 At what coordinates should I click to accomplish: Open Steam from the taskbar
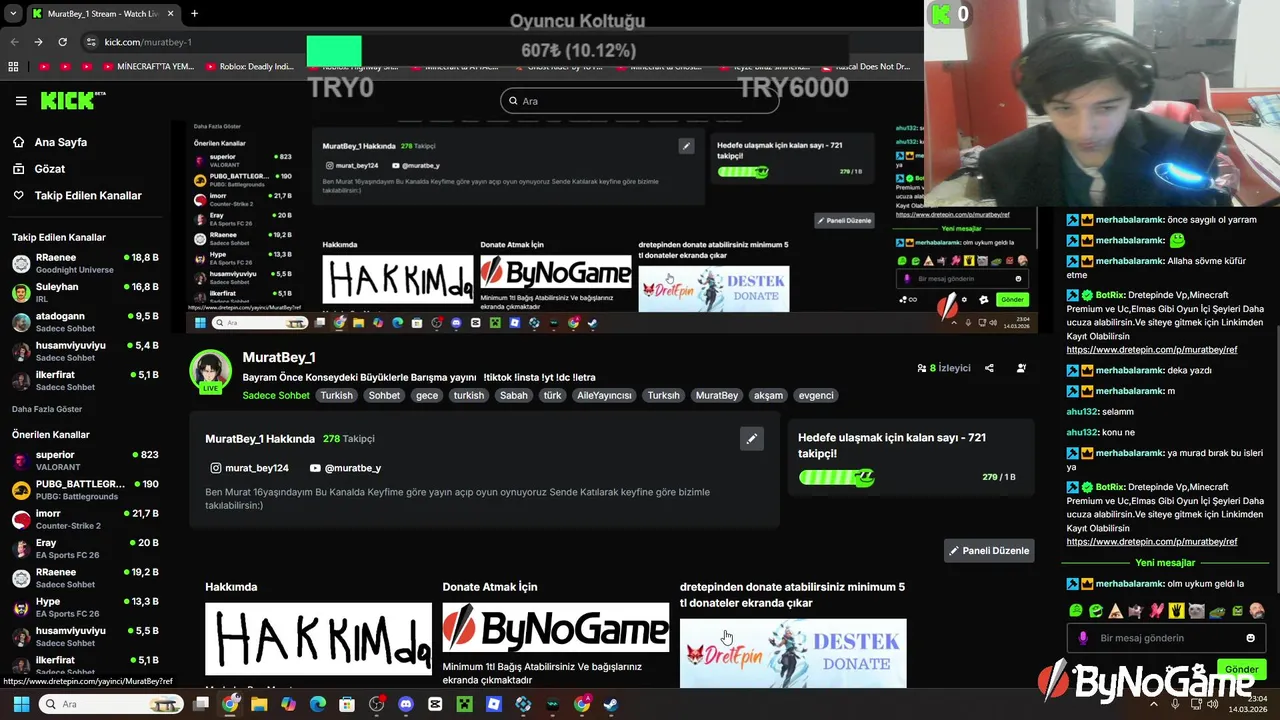click(611, 704)
